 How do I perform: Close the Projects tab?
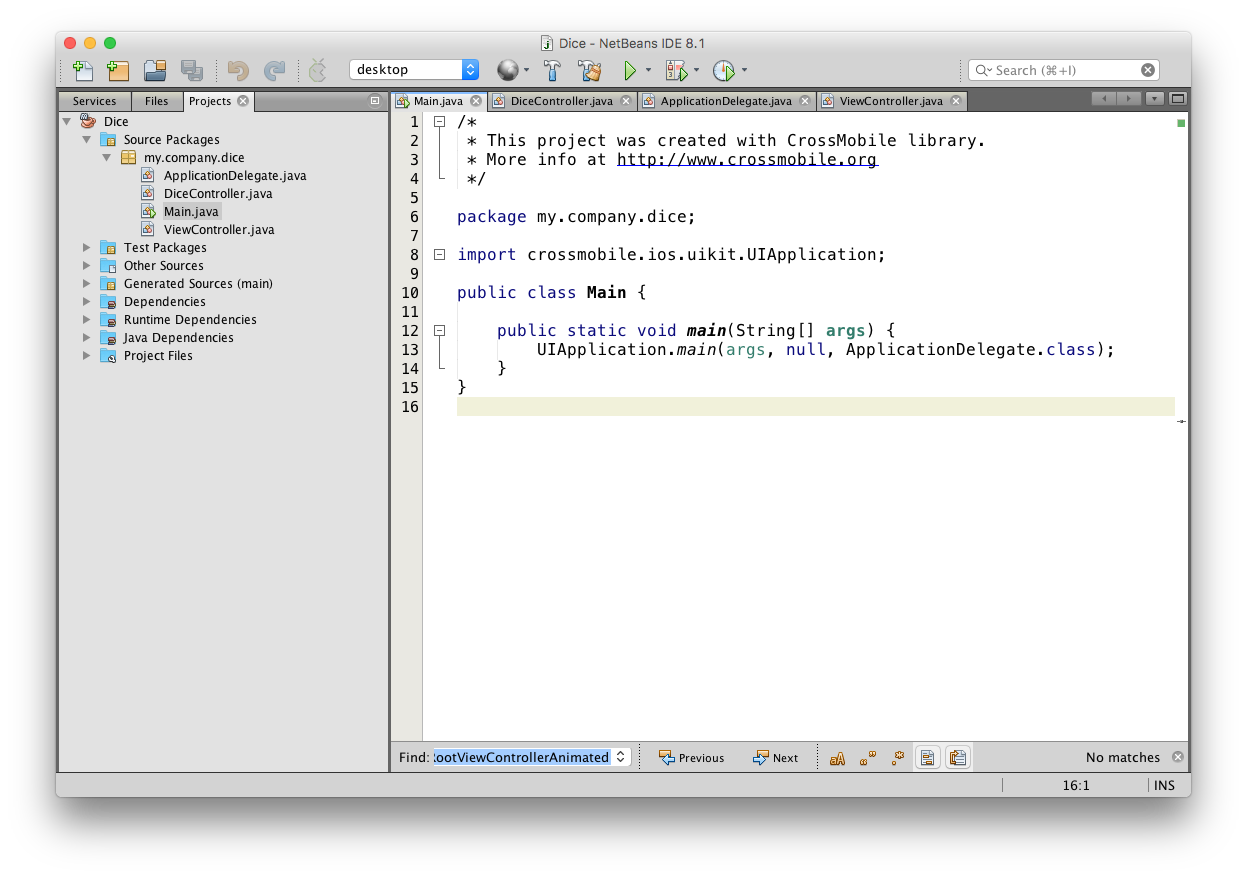tap(243, 101)
